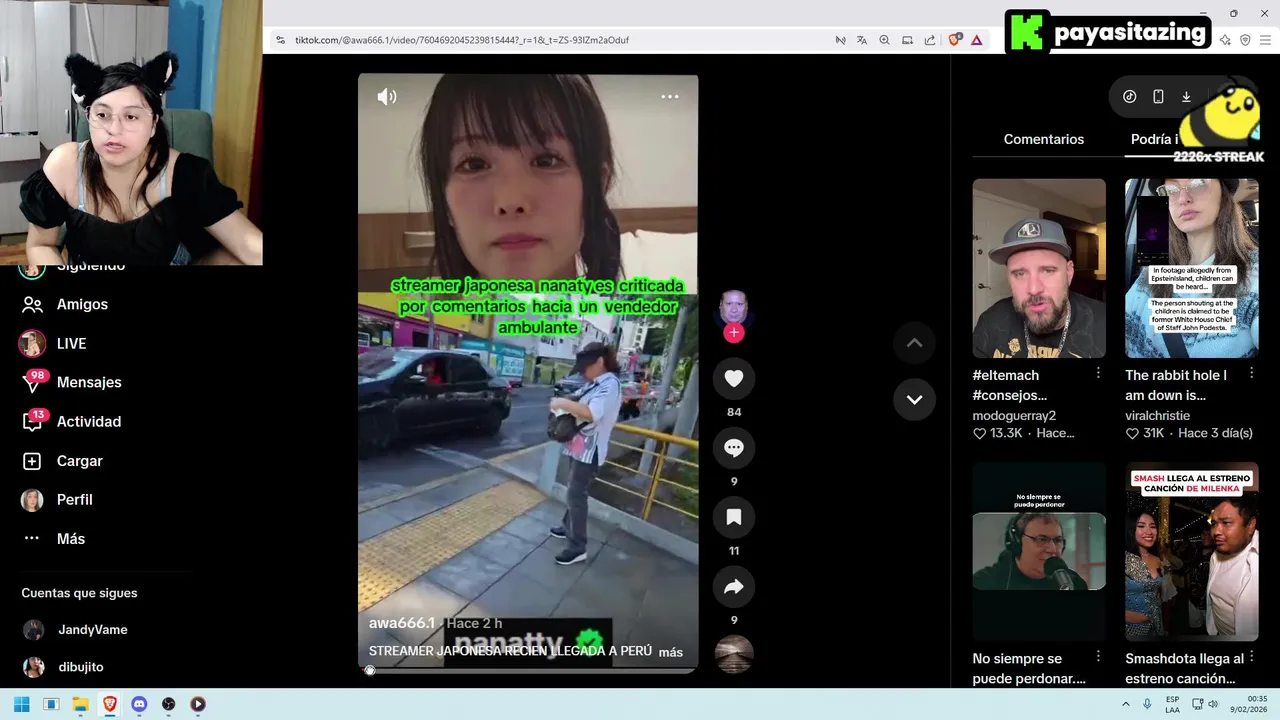Click the cast screen icon in address bar
The height and width of the screenshot is (720, 1280).
click(x=907, y=40)
